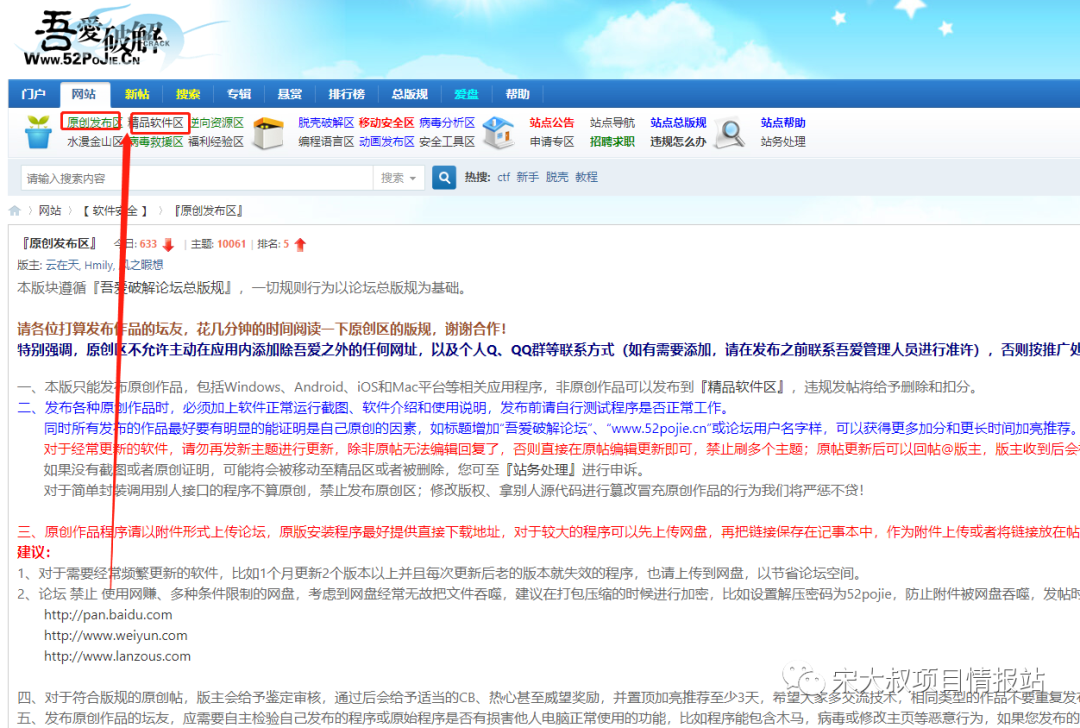The height and width of the screenshot is (728, 1080).
Task: Open 违规怎么办 link
Action: 678,142
